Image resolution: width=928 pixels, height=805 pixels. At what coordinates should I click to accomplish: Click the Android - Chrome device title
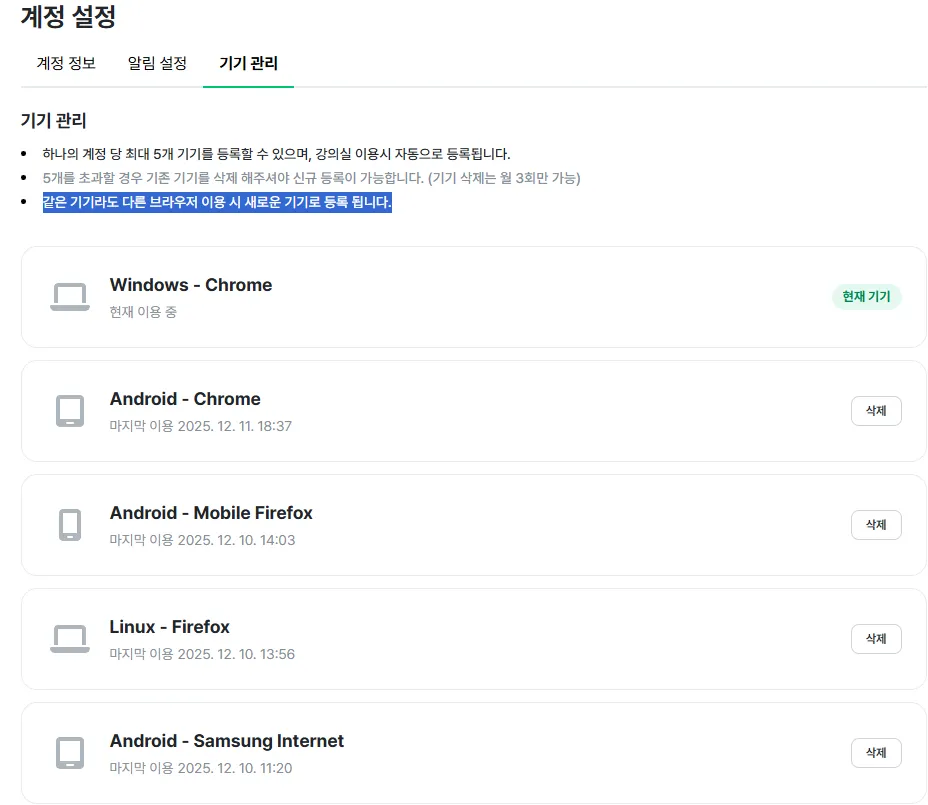(185, 399)
